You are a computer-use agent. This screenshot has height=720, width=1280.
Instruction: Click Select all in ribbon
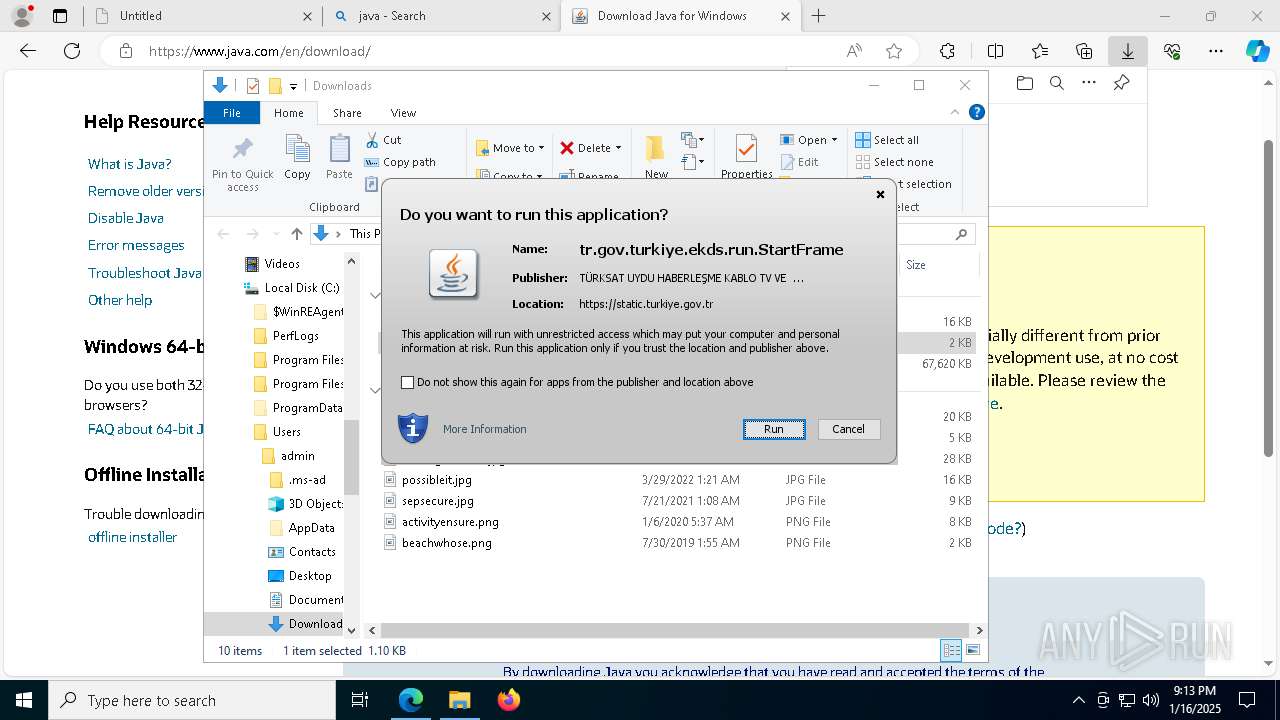pyautogui.click(x=887, y=140)
